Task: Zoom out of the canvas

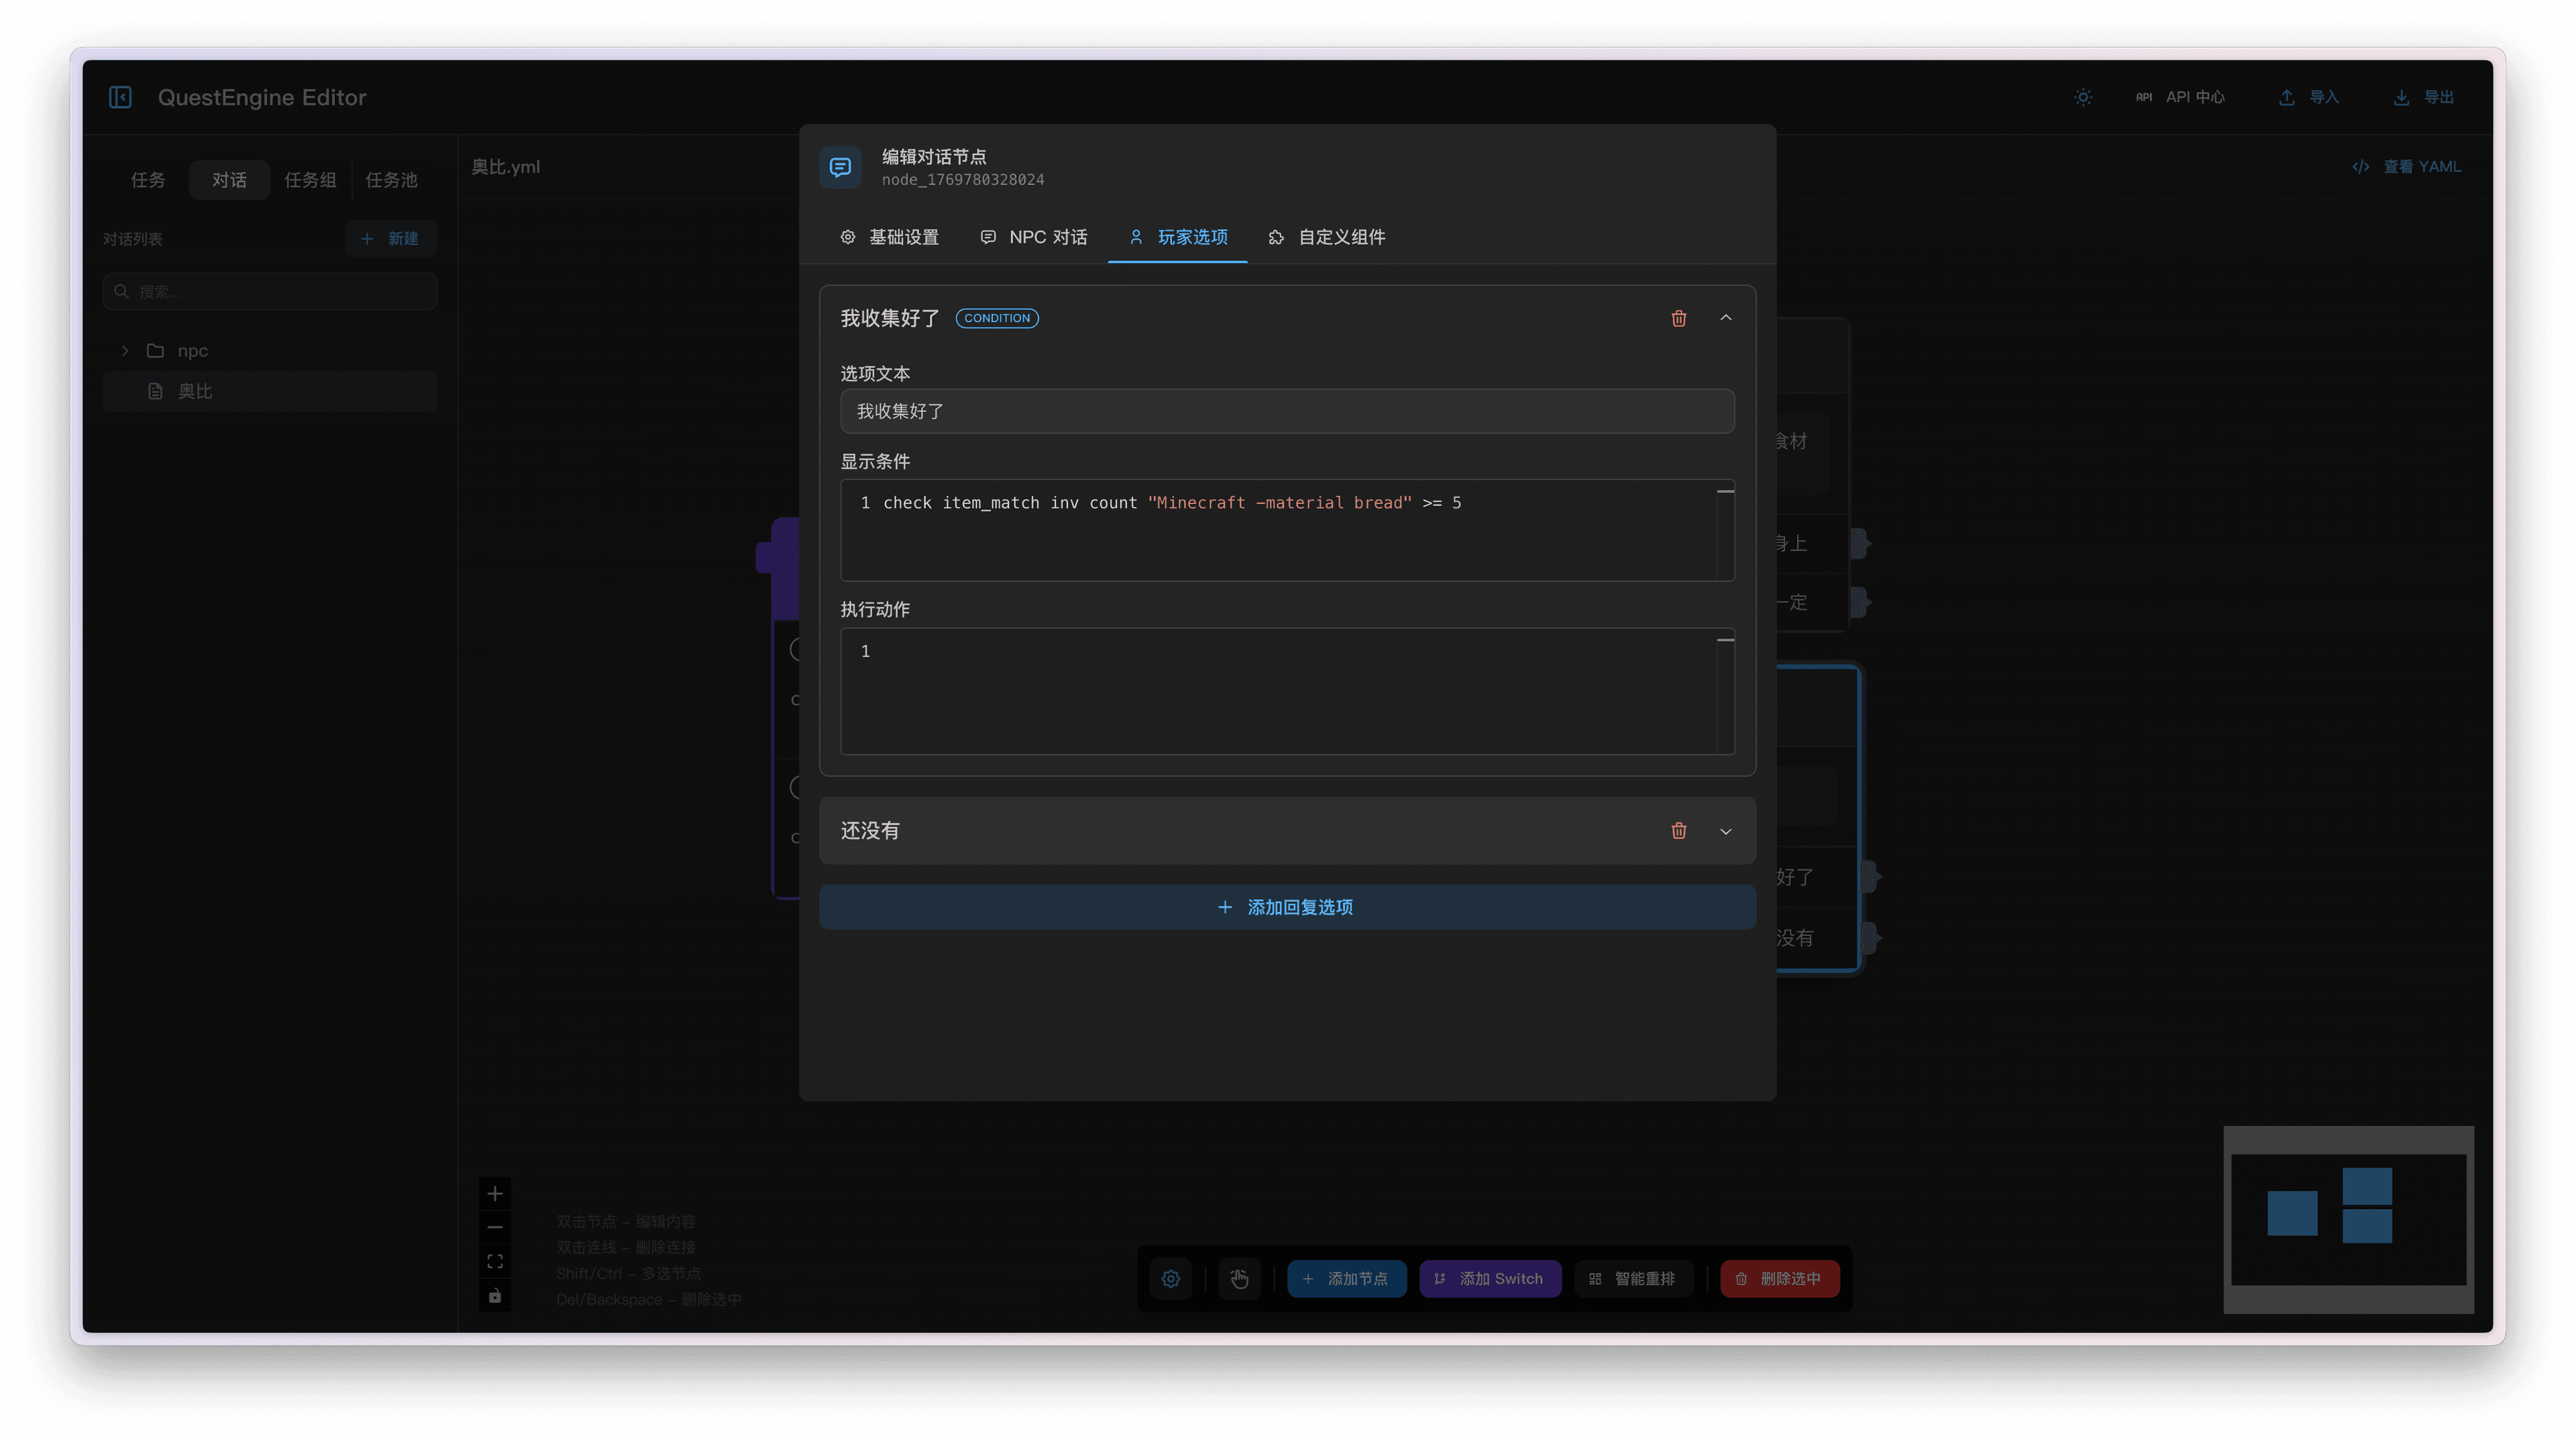Action: pos(495,1227)
